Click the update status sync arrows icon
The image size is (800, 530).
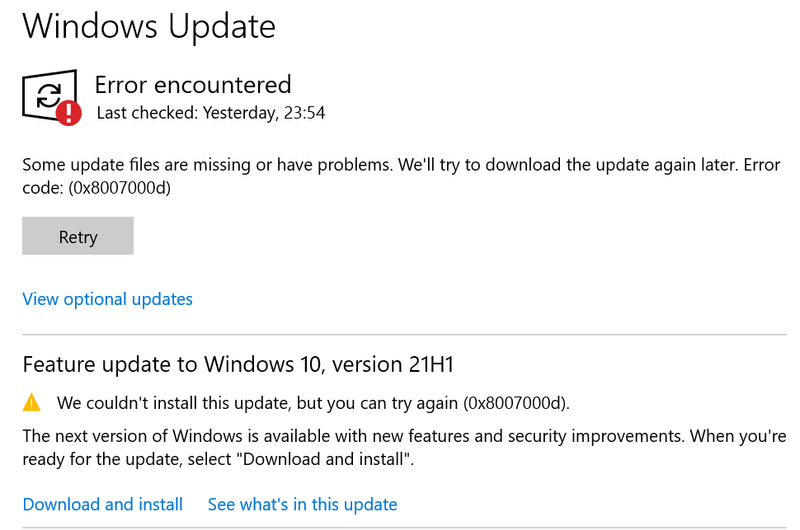point(46,95)
